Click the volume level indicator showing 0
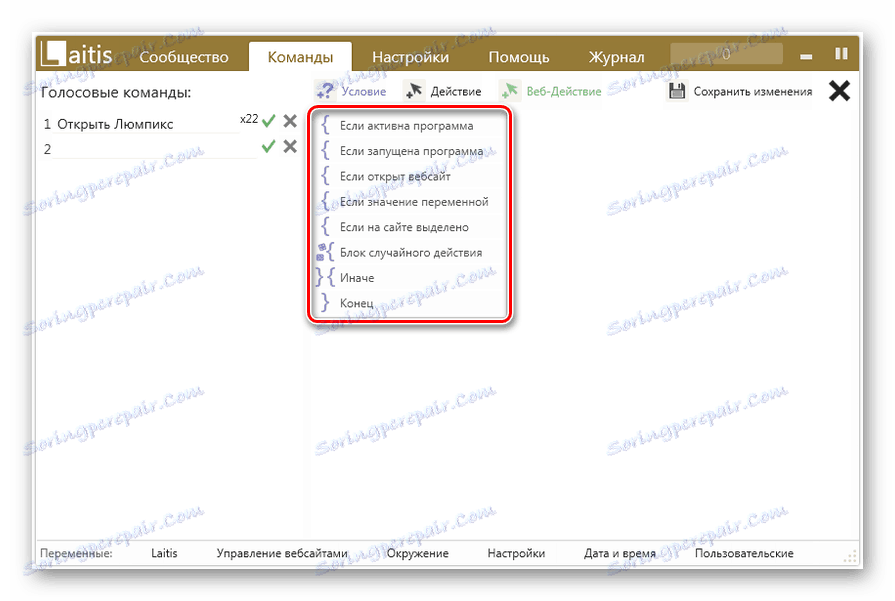The height and width of the screenshot is (601, 895). 726,54
